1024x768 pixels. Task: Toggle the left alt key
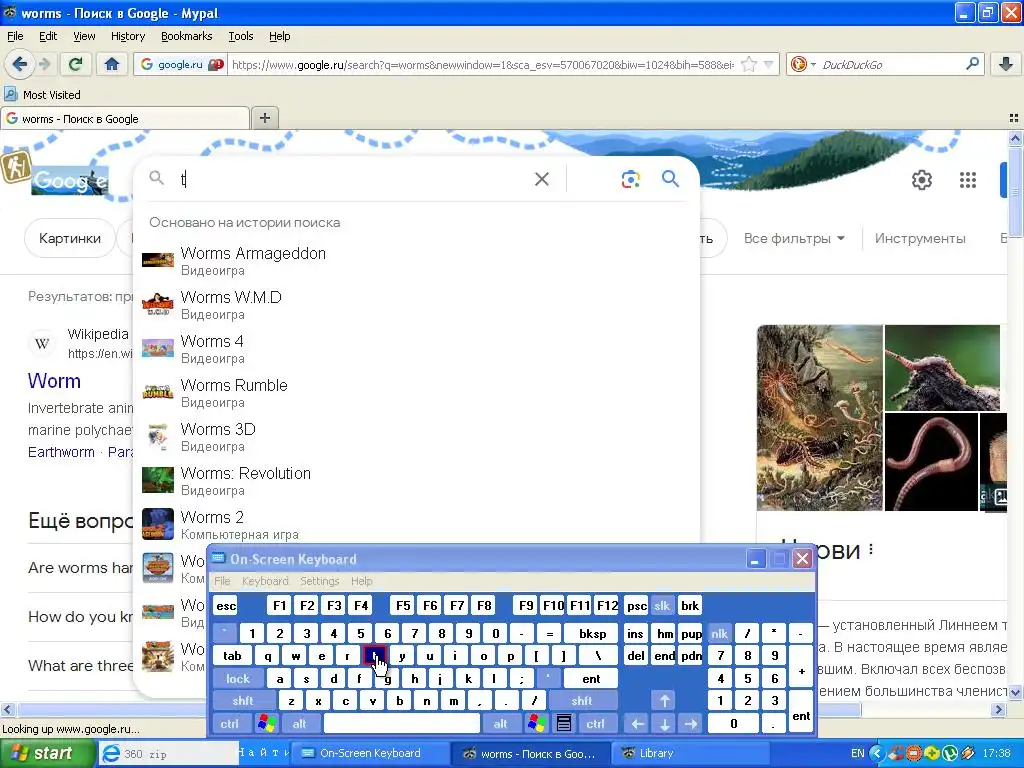[x=299, y=724]
